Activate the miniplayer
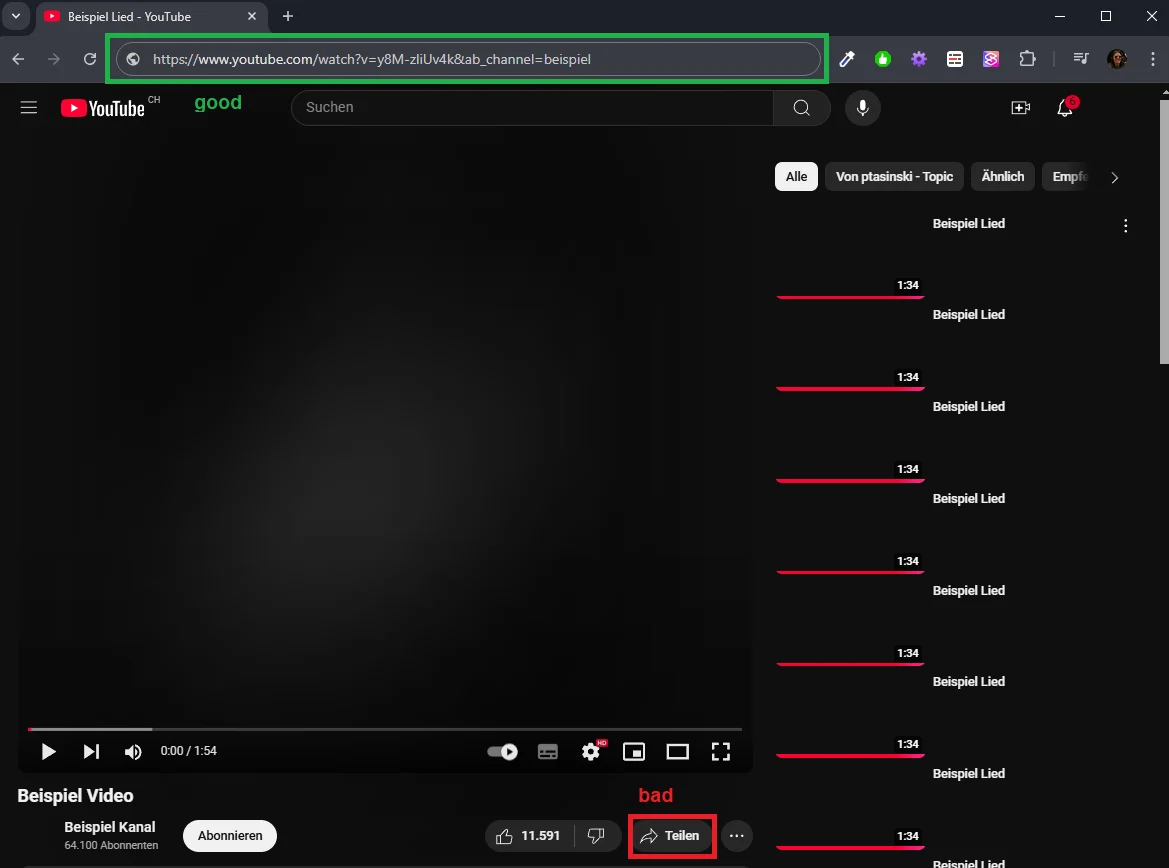1169x868 pixels. [x=634, y=752]
